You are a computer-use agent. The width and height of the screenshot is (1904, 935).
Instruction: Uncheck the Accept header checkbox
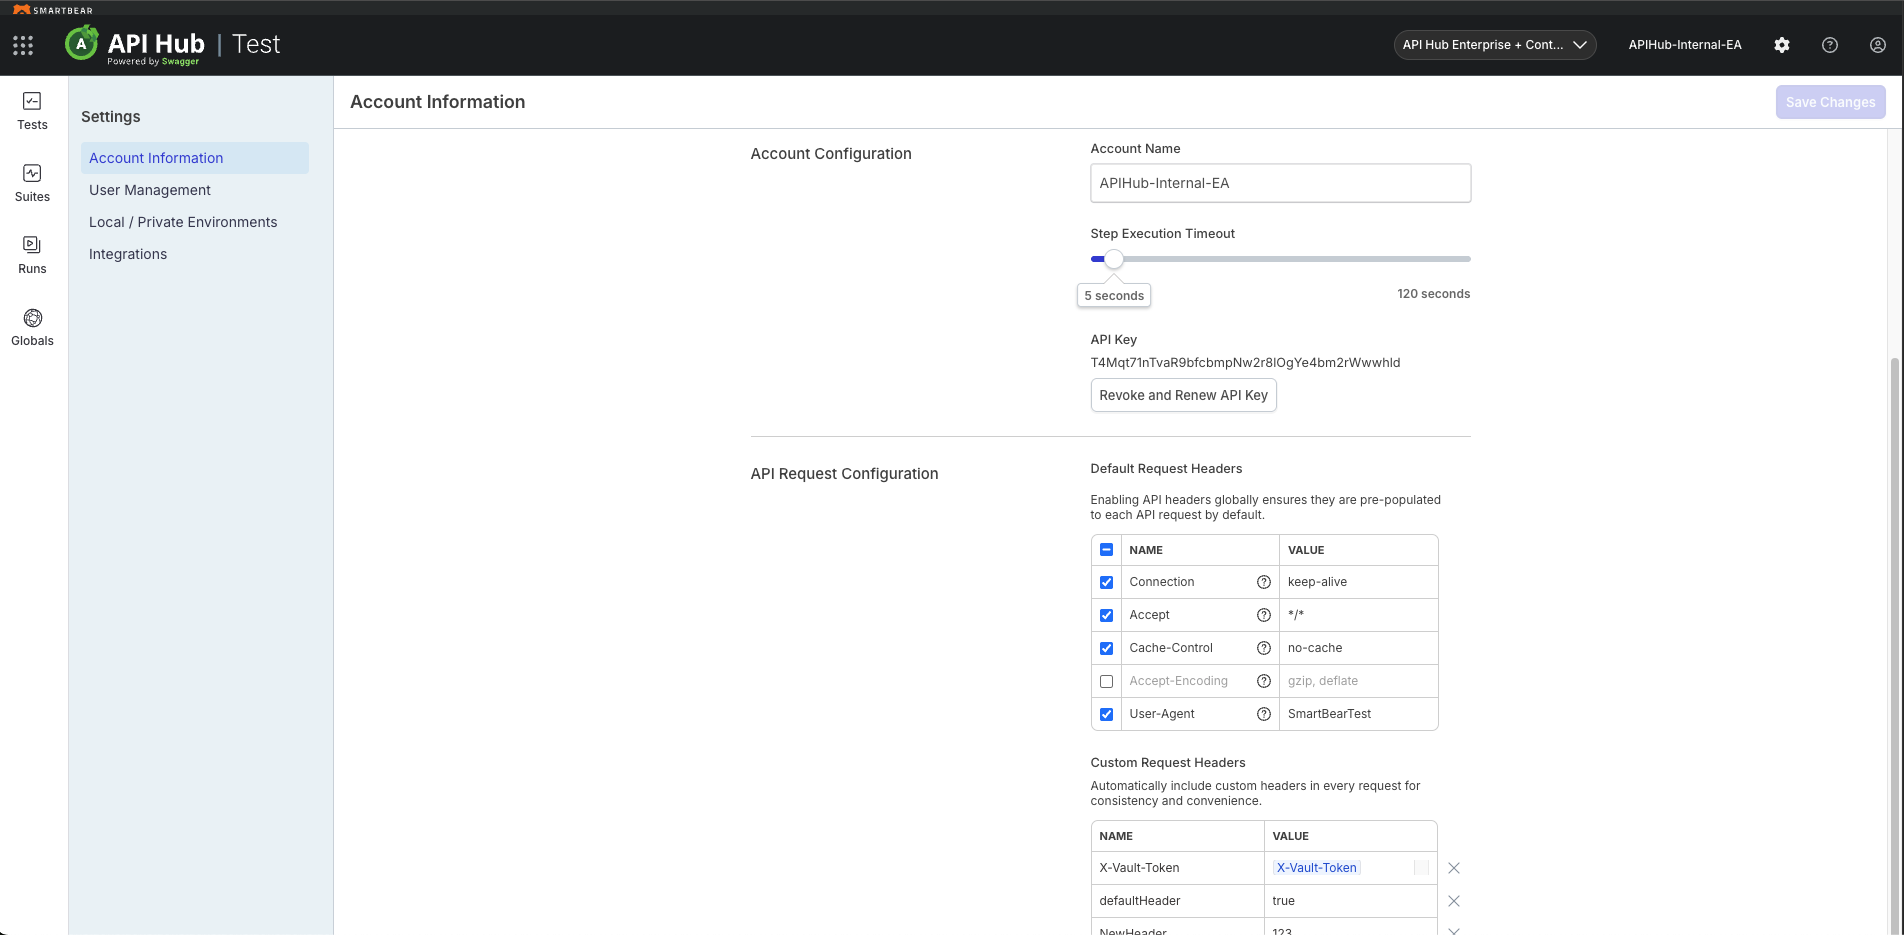[x=1106, y=615]
